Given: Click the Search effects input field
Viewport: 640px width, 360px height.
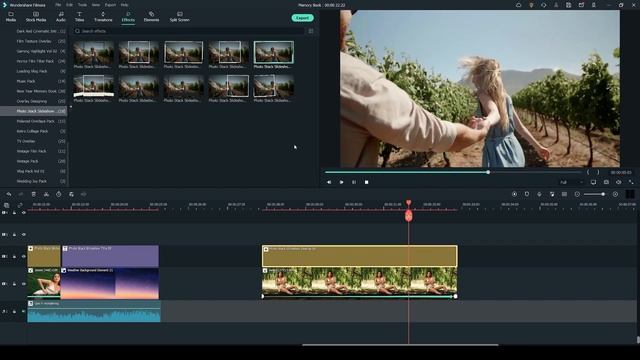Looking at the screenshot, I should (x=189, y=31).
